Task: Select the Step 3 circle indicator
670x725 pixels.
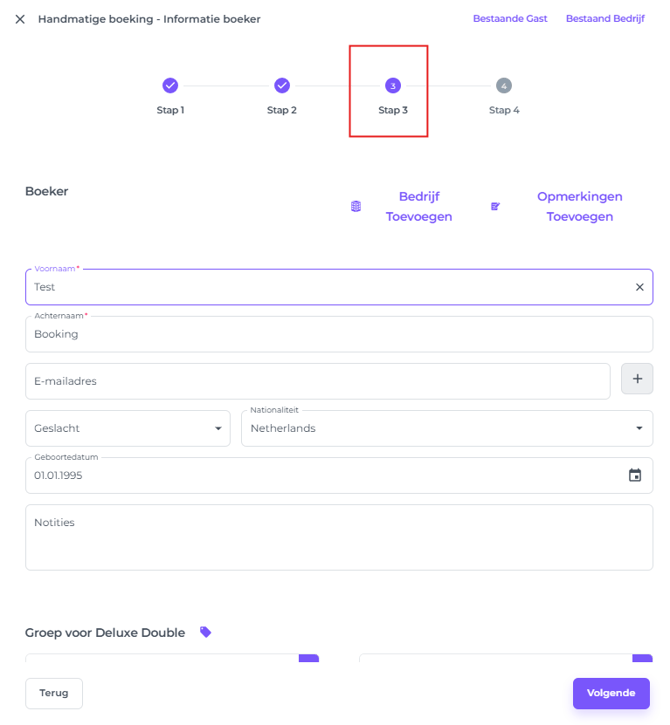Action: tap(393, 86)
